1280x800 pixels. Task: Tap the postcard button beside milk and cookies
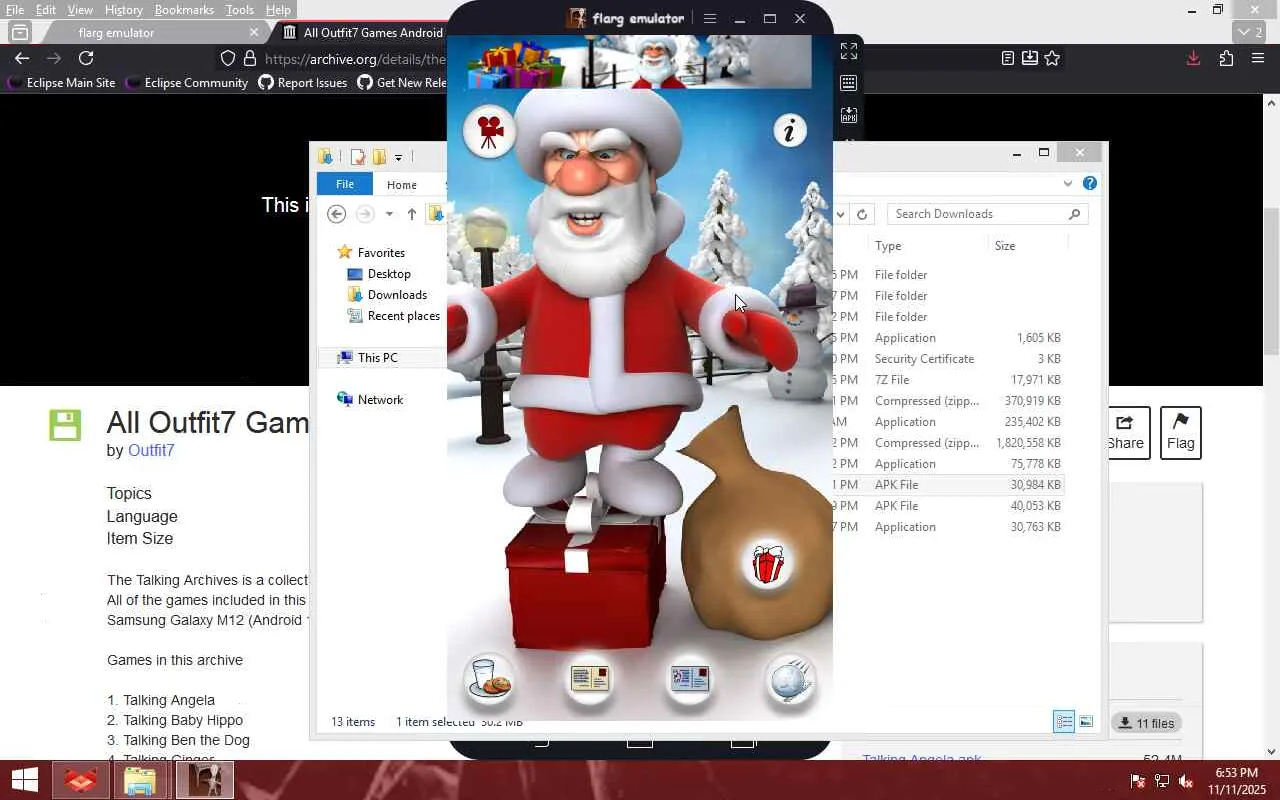589,679
